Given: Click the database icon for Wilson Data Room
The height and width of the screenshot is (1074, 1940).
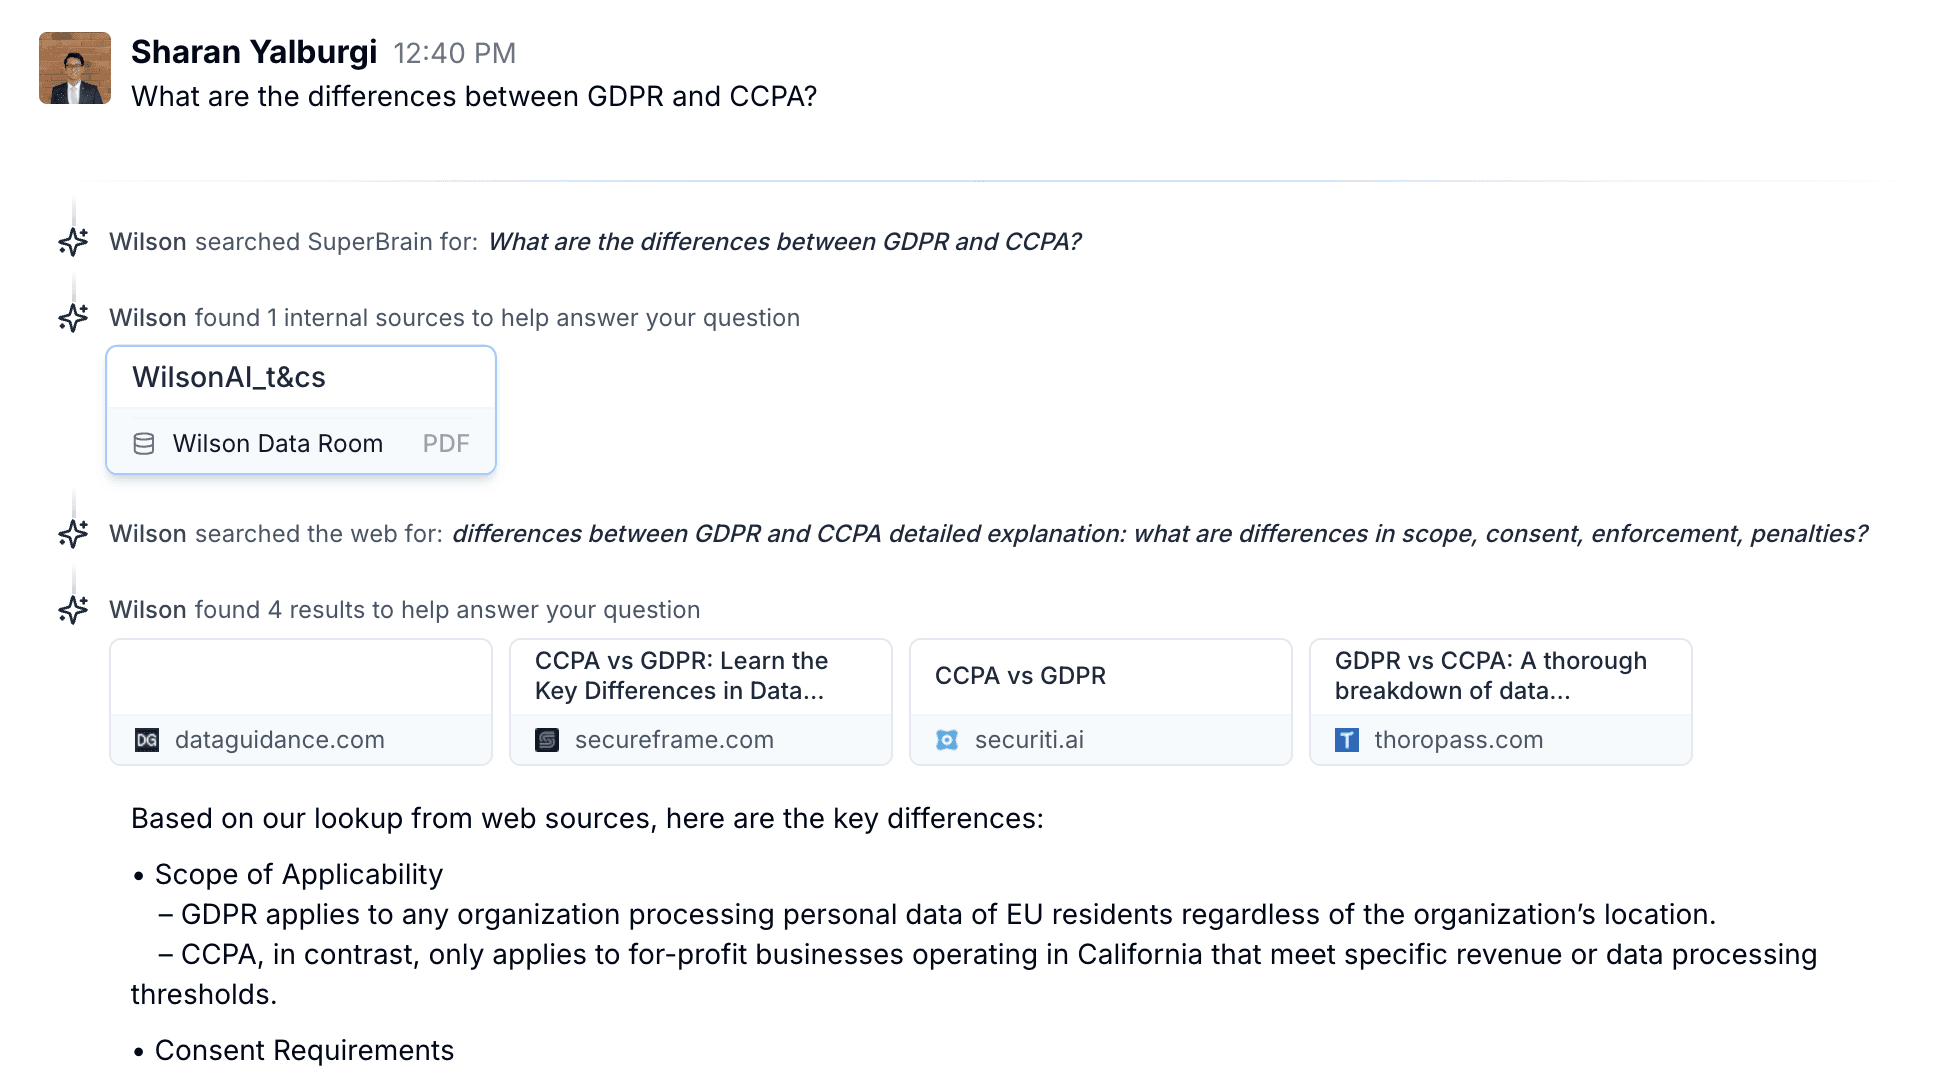Looking at the screenshot, I should coord(144,444).
